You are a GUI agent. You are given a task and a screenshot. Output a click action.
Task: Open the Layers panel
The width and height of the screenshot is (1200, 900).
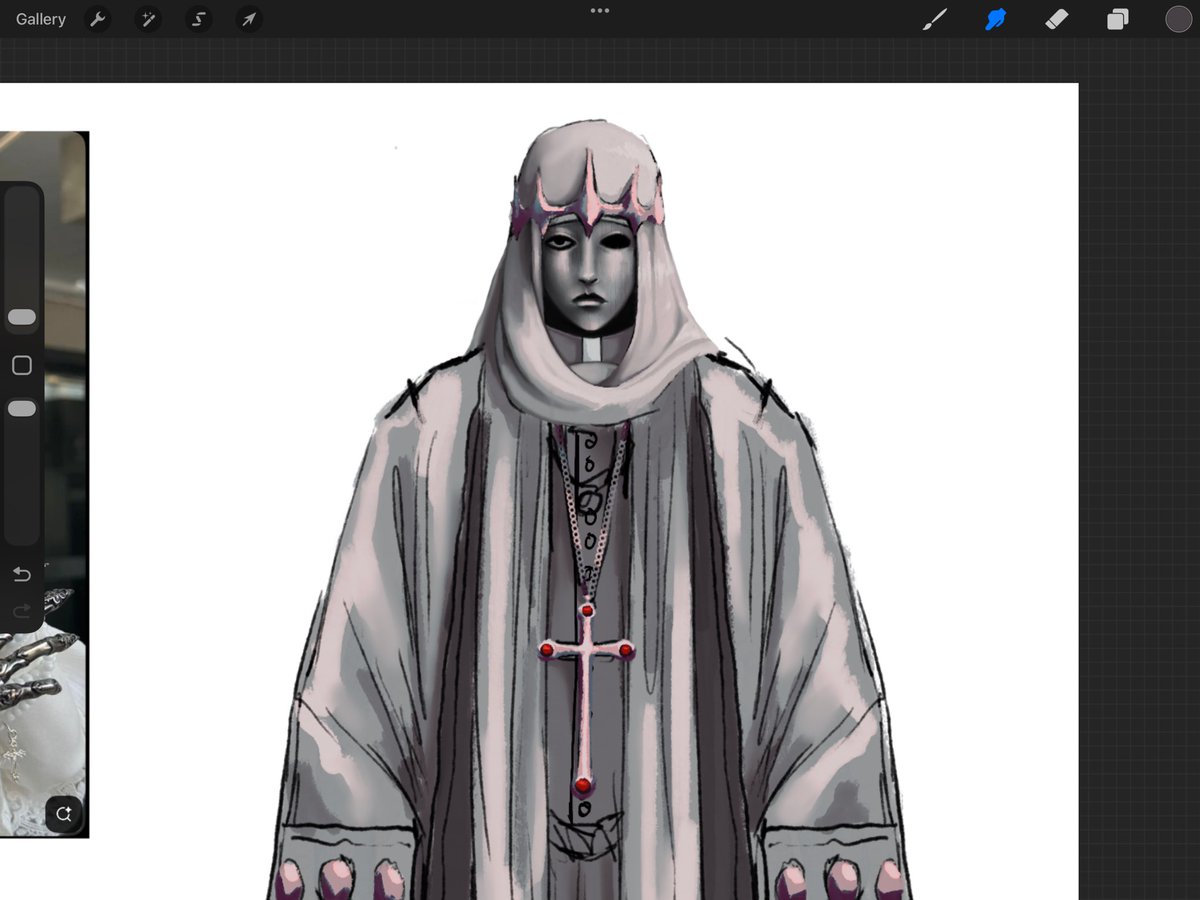(x=1118, y=19)
